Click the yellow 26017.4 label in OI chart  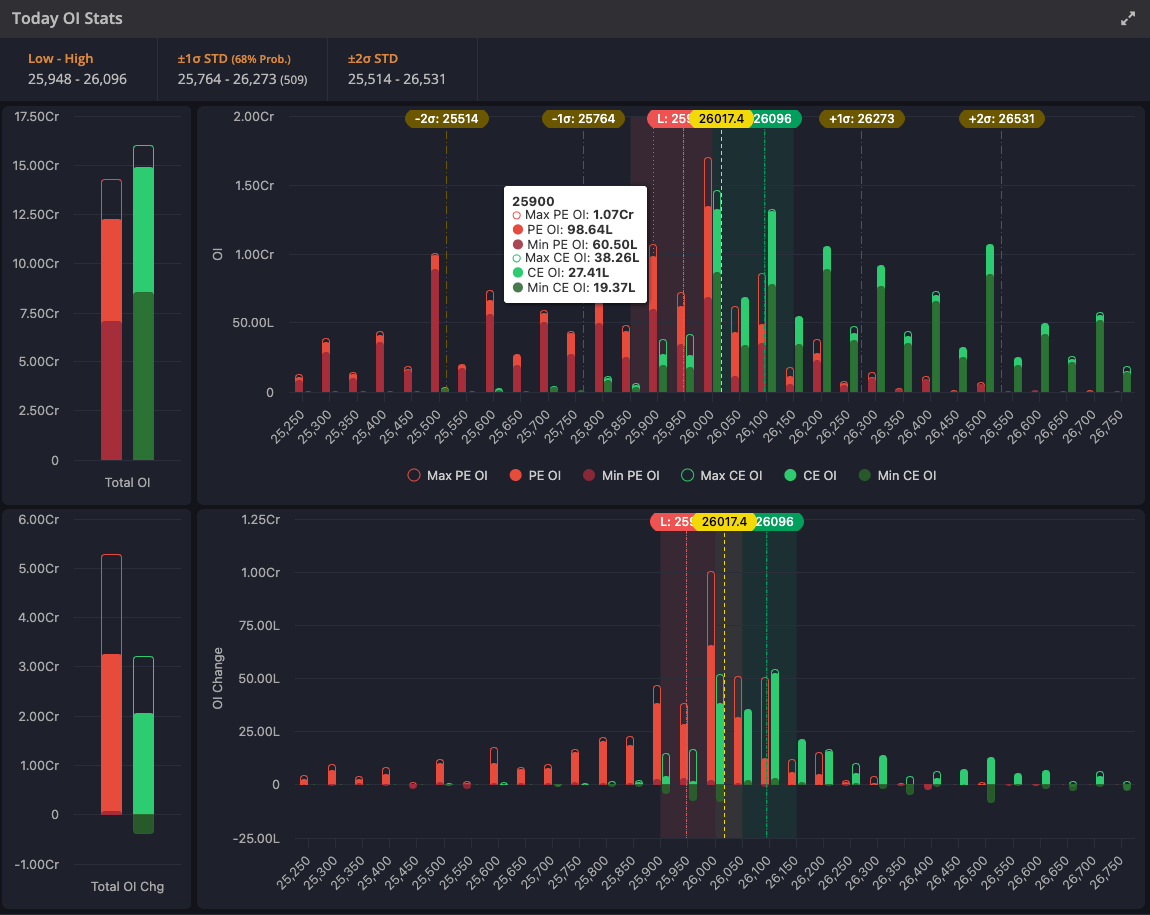tap(721, 119)
